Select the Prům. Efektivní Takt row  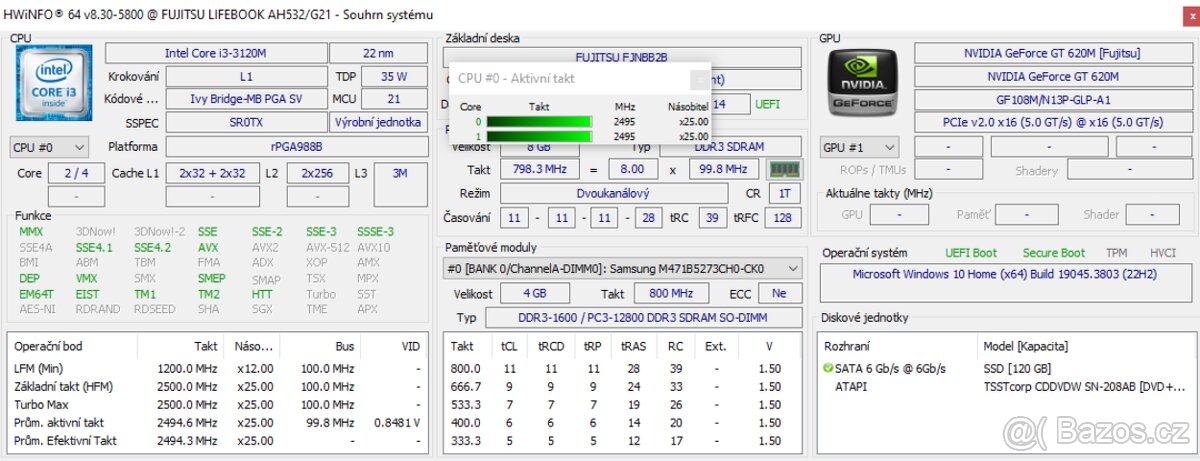click(218, 440)
